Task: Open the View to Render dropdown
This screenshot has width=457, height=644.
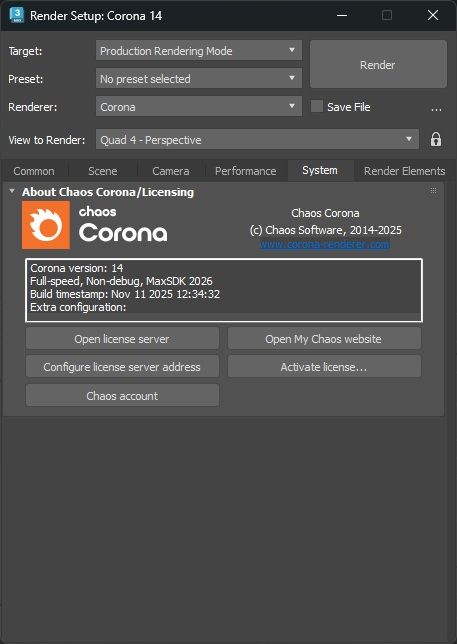Action: coord(257,140)
